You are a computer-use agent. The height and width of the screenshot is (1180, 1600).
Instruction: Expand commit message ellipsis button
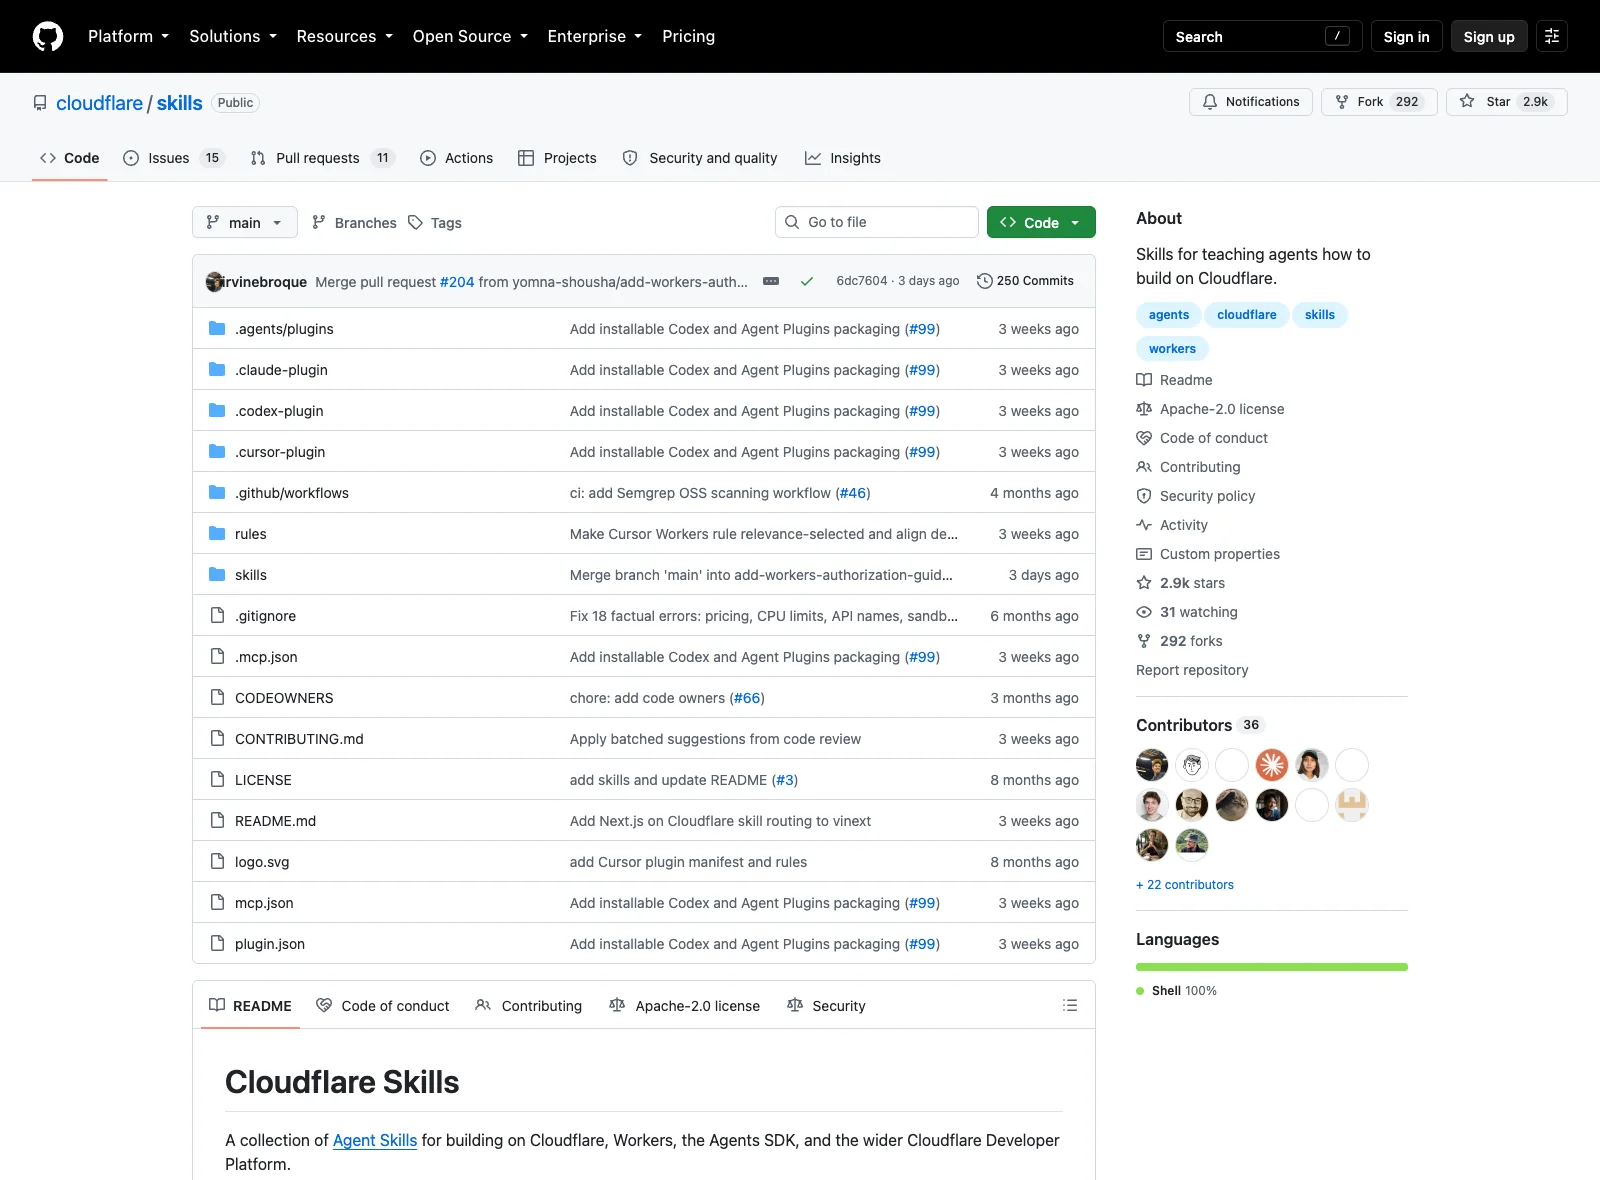(x=771, y=281)
